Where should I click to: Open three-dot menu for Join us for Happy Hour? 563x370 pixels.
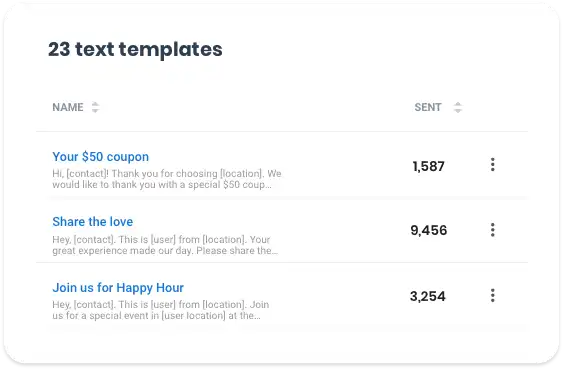pos(493,296)
